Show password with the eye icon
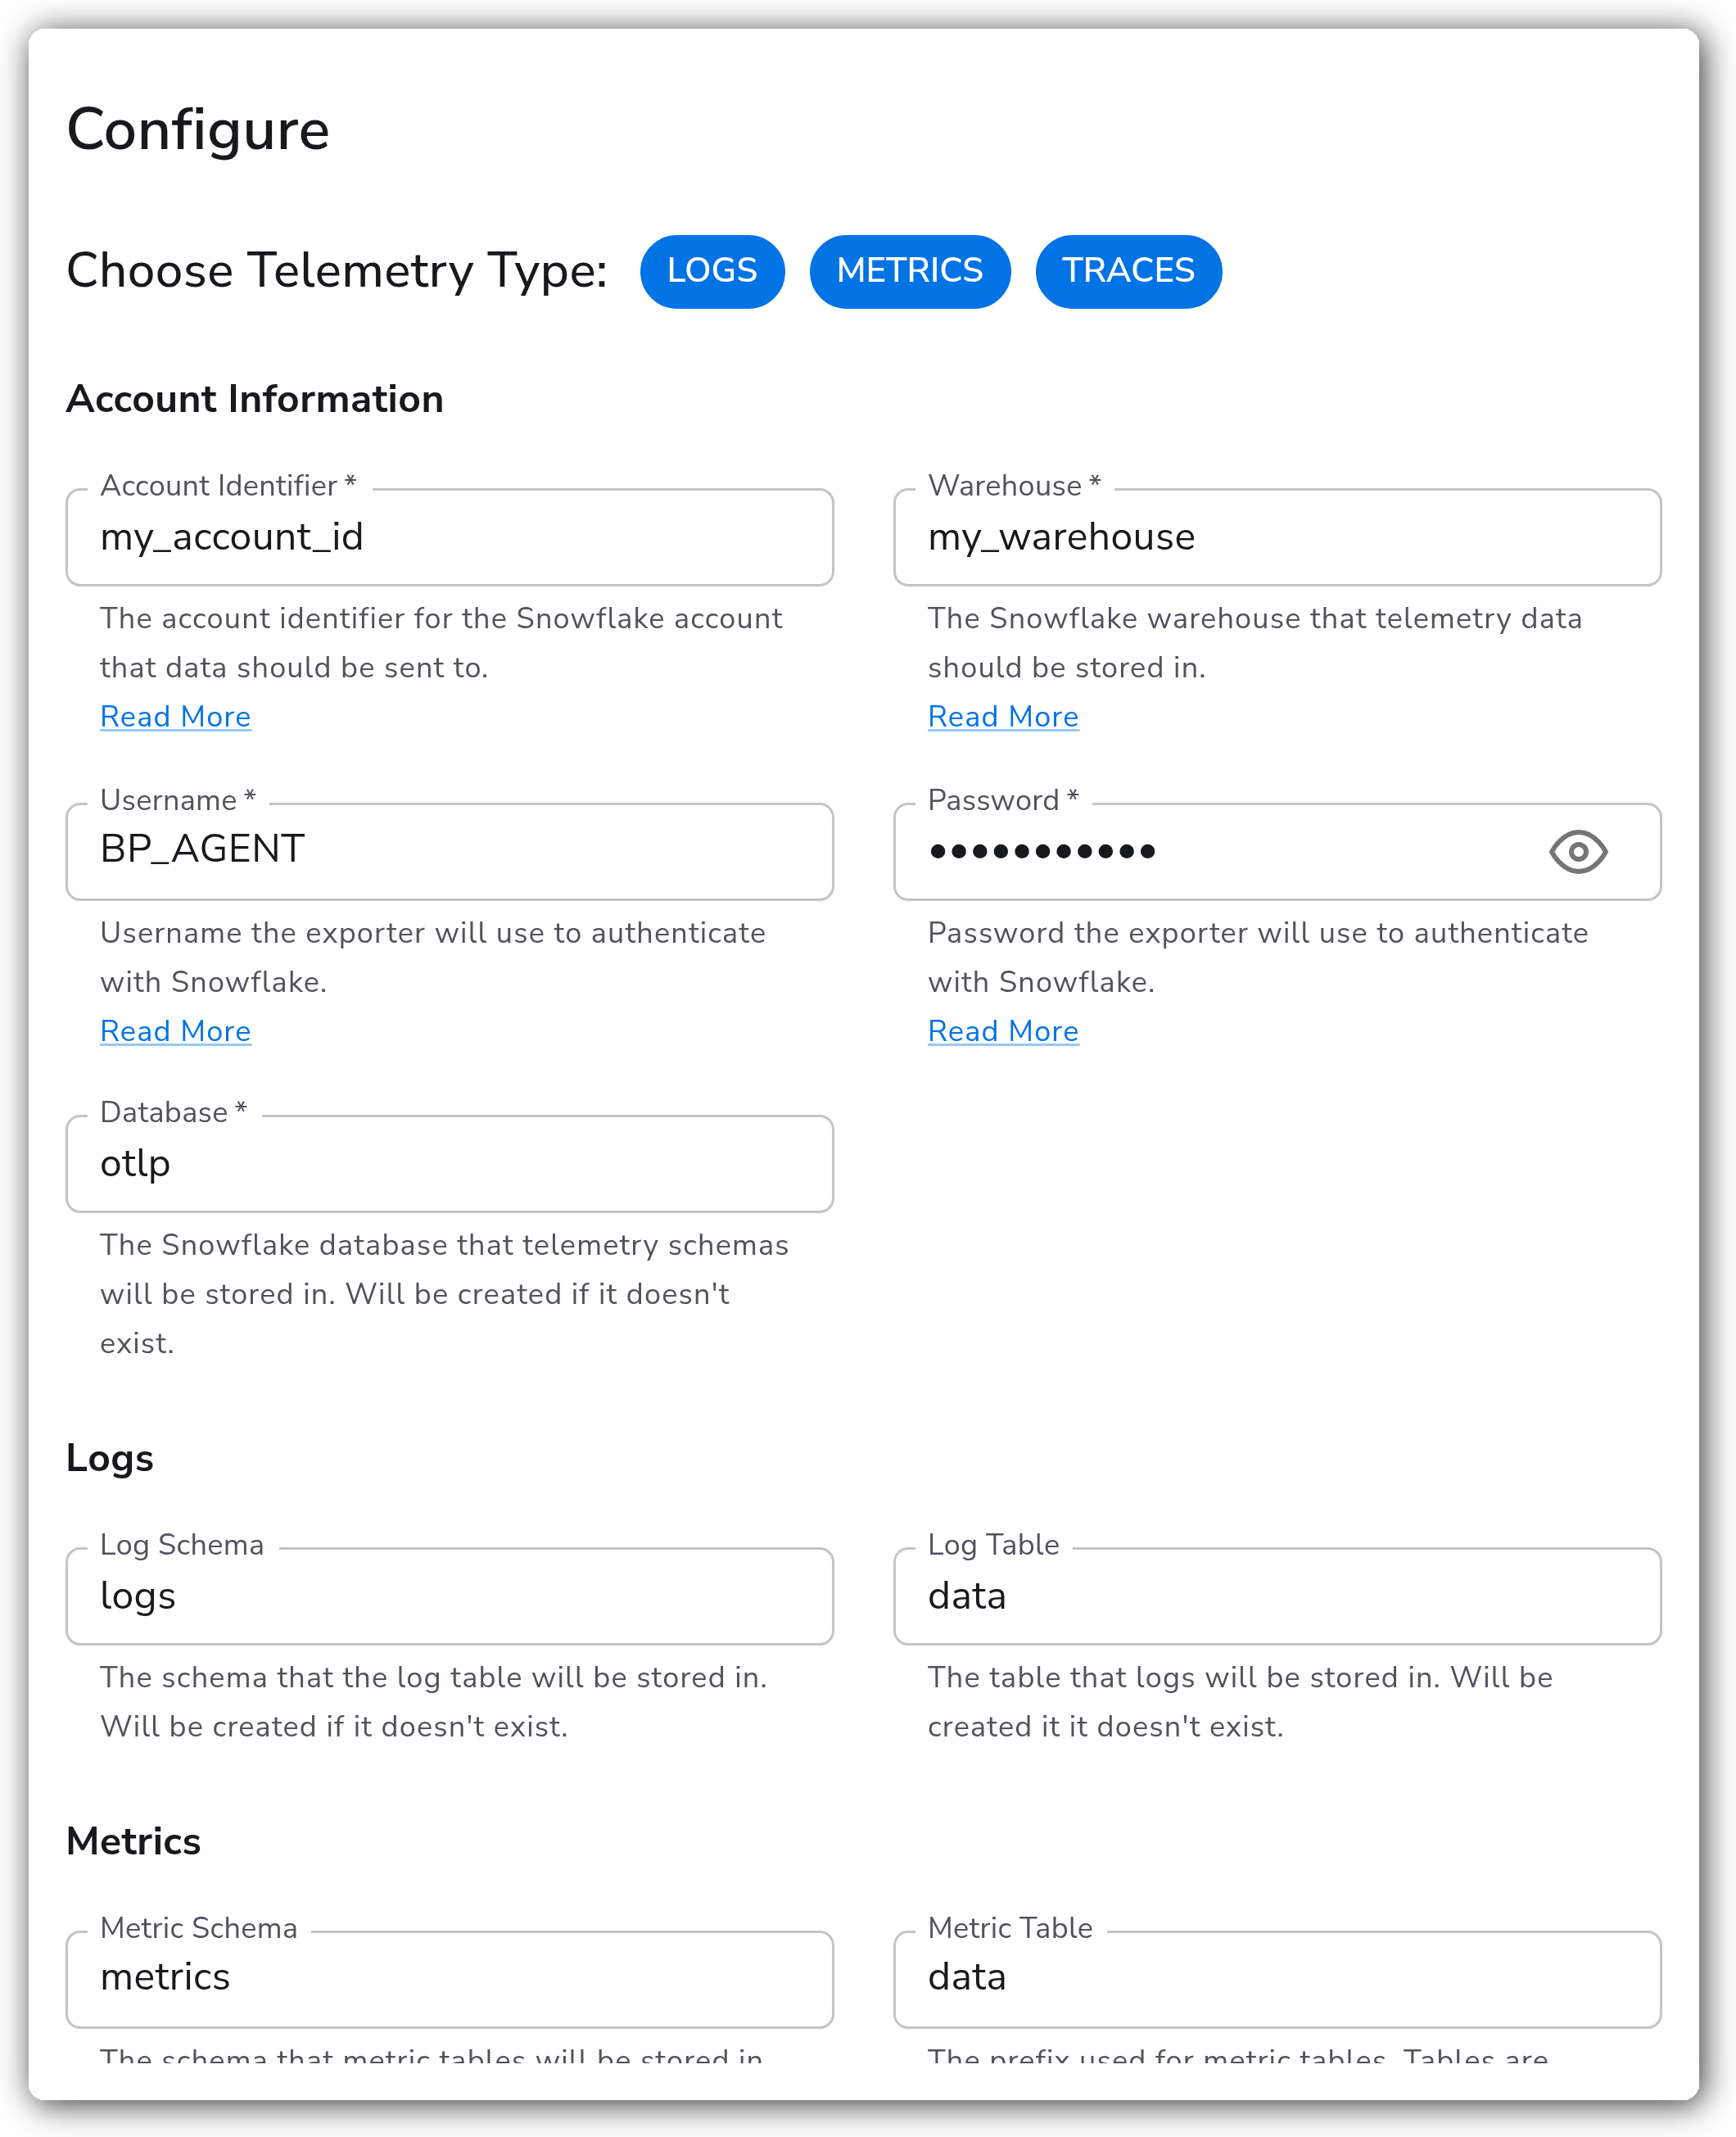 1577,852
